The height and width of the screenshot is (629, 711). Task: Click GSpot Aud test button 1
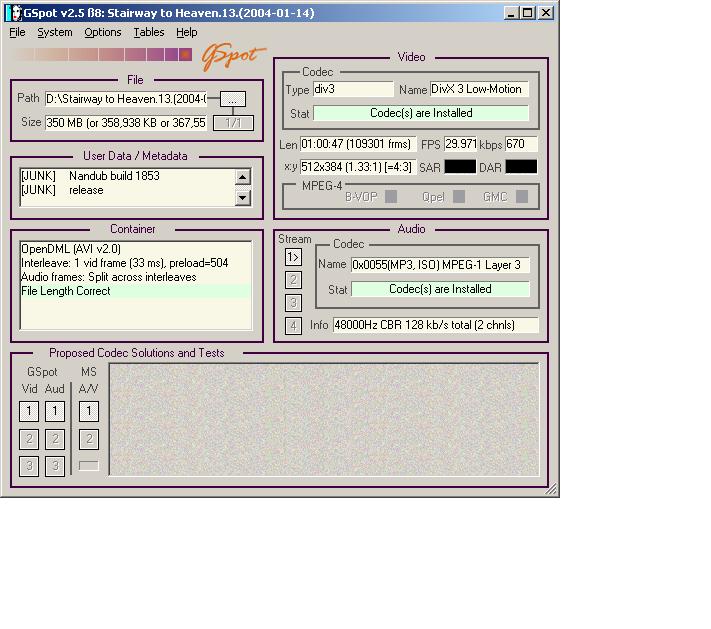coord(55,411)
